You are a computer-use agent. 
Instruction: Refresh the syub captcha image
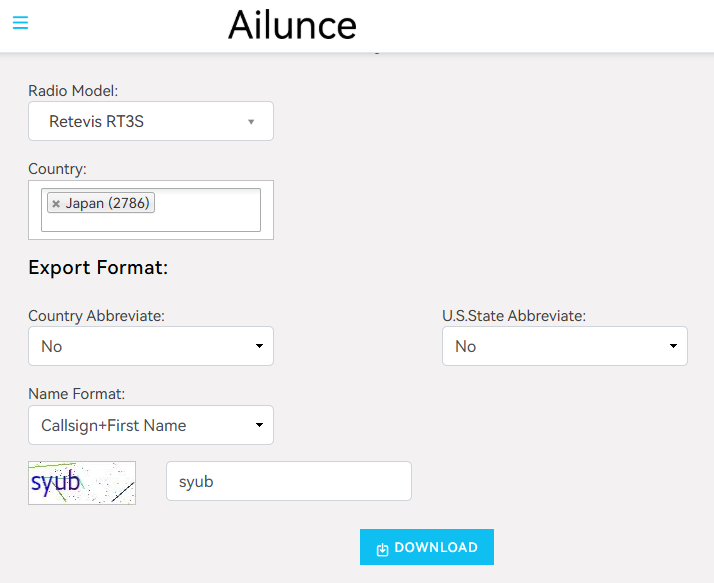point(82,483)
